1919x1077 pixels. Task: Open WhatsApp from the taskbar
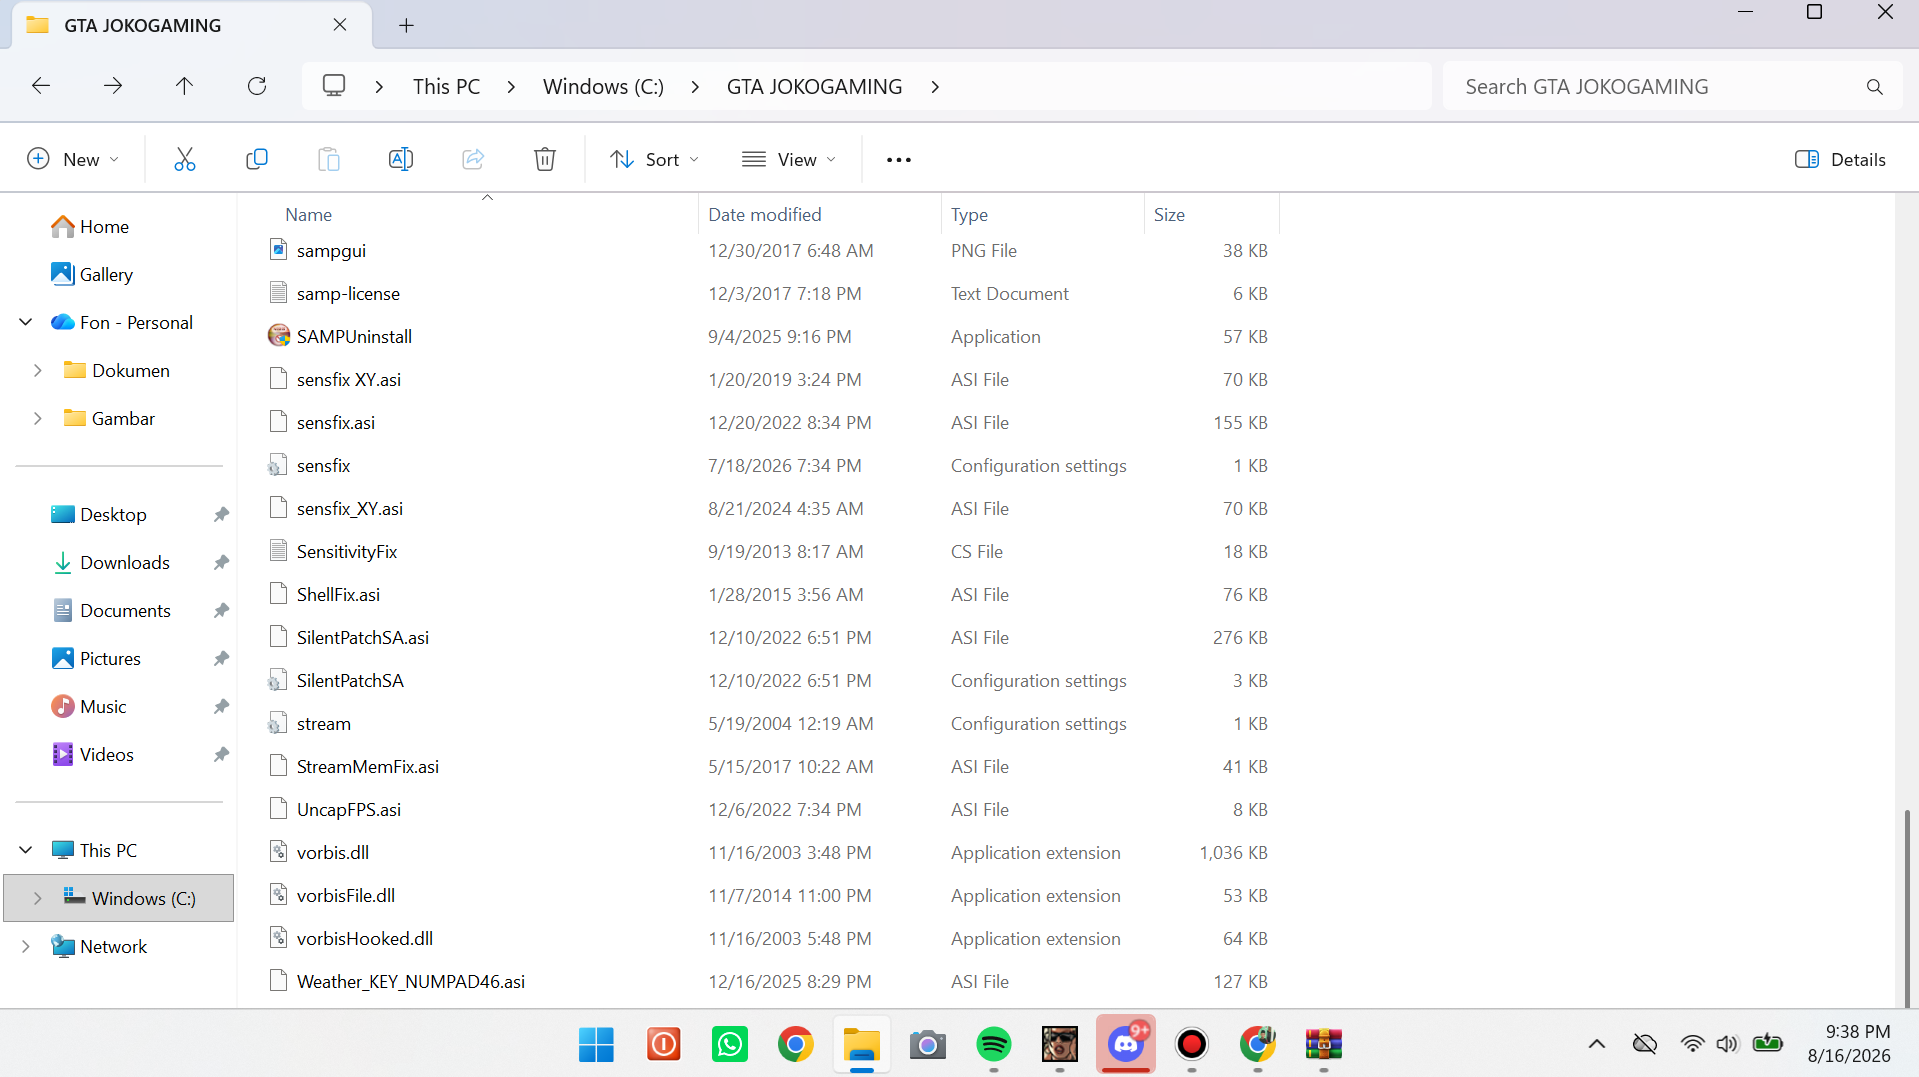(730, 1045)
